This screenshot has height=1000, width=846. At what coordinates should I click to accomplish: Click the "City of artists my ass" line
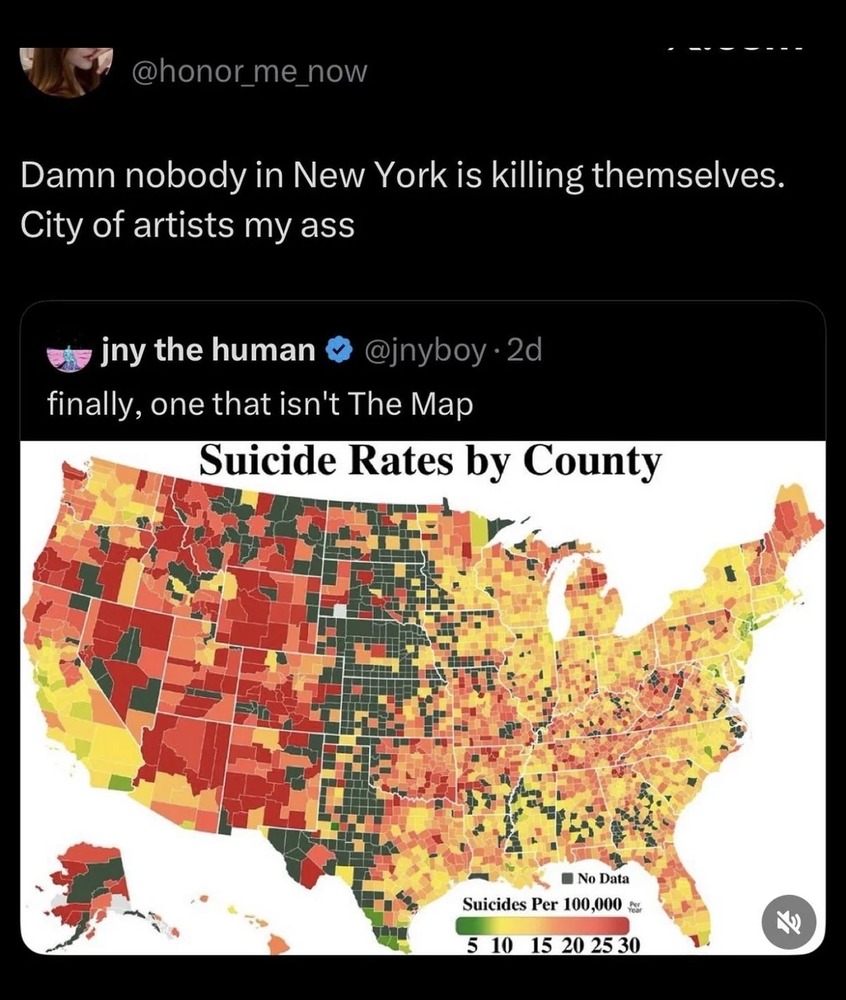[187, 224]
